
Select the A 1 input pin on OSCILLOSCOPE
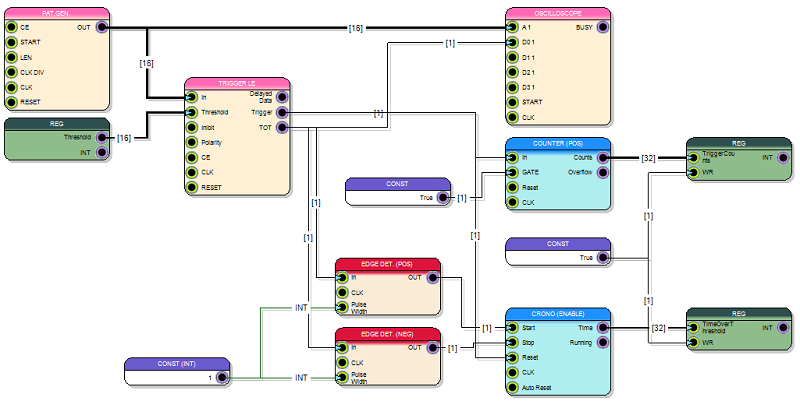[513, 28]
